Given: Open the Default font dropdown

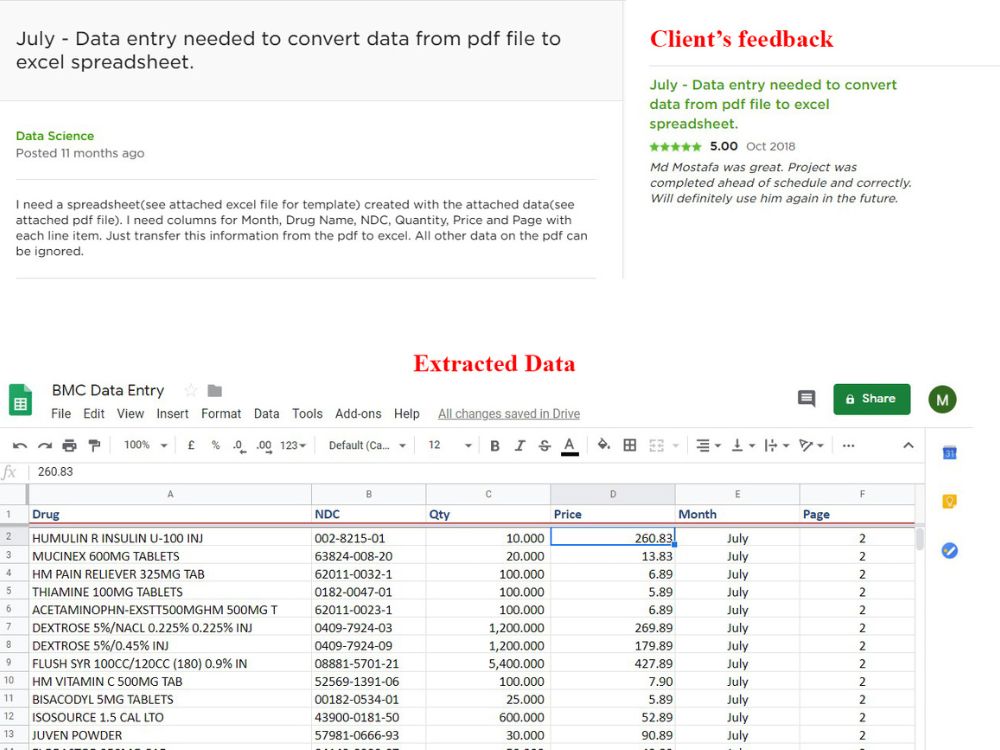Looking at the screenshot, I should (363, 445).
